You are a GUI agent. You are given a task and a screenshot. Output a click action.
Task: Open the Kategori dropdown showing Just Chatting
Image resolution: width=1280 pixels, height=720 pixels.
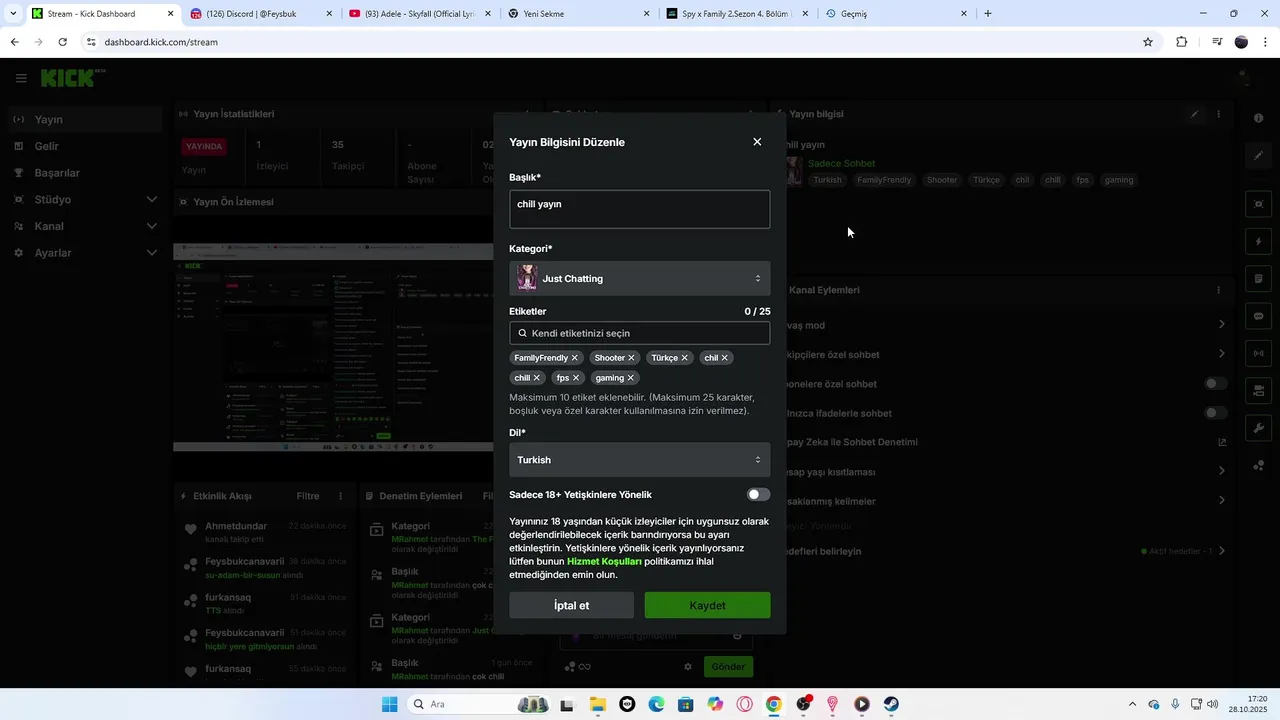(640, 279)
